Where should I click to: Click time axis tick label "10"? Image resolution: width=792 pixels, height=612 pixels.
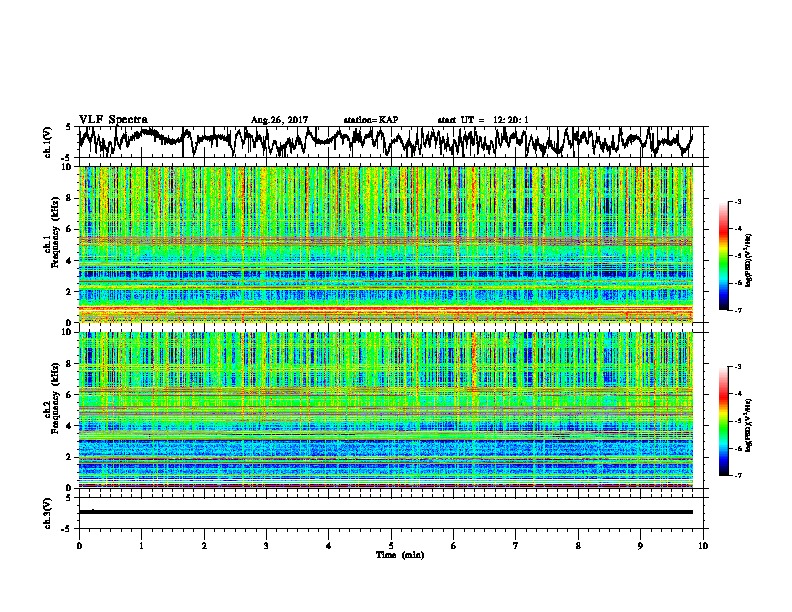(x=703, y=546)
